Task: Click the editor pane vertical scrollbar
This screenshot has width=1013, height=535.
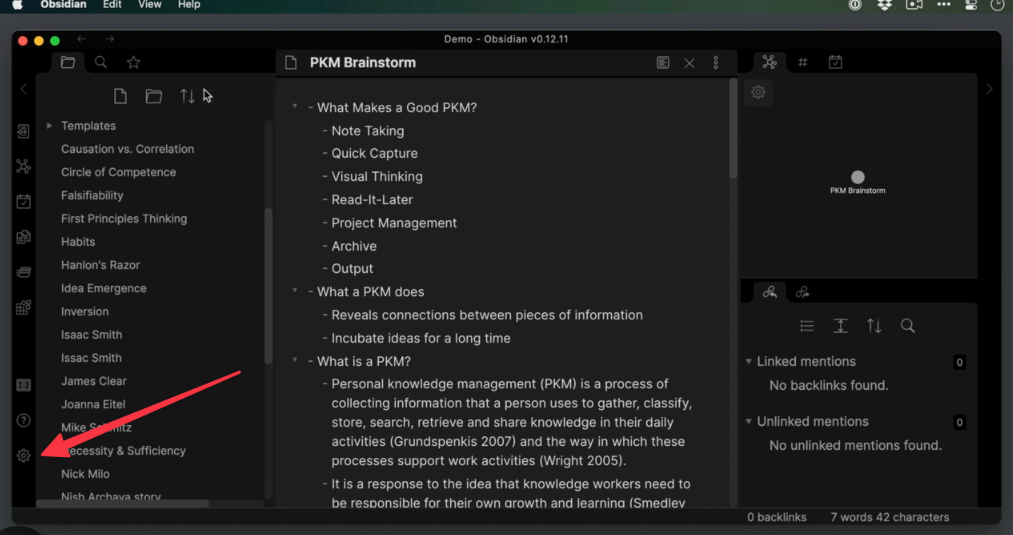Action: click(733, 129)
